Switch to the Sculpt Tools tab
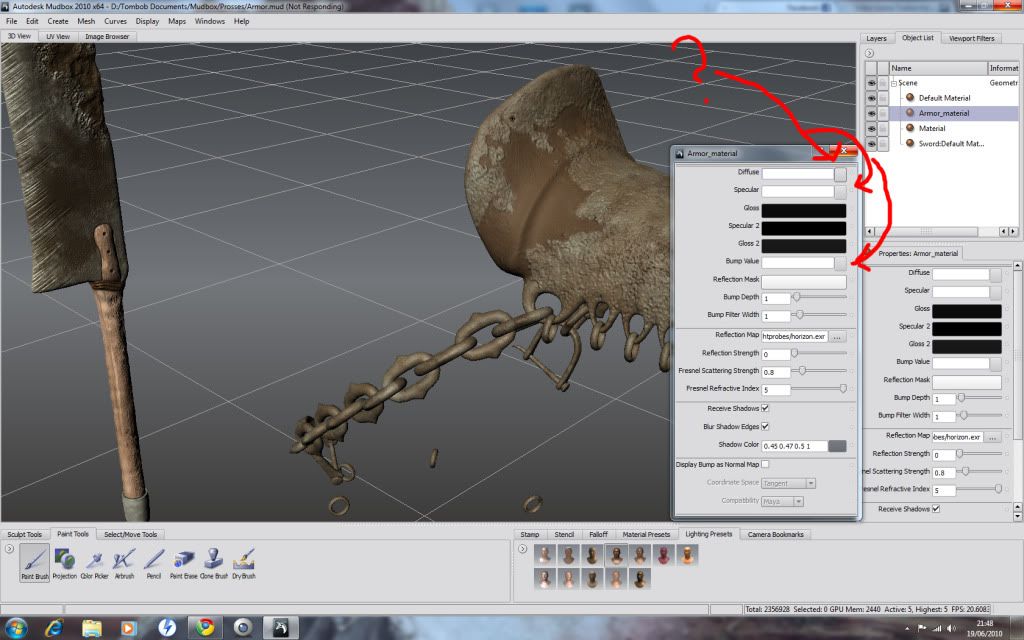This screenshot has height=640, width=1024. coord(23,534)
